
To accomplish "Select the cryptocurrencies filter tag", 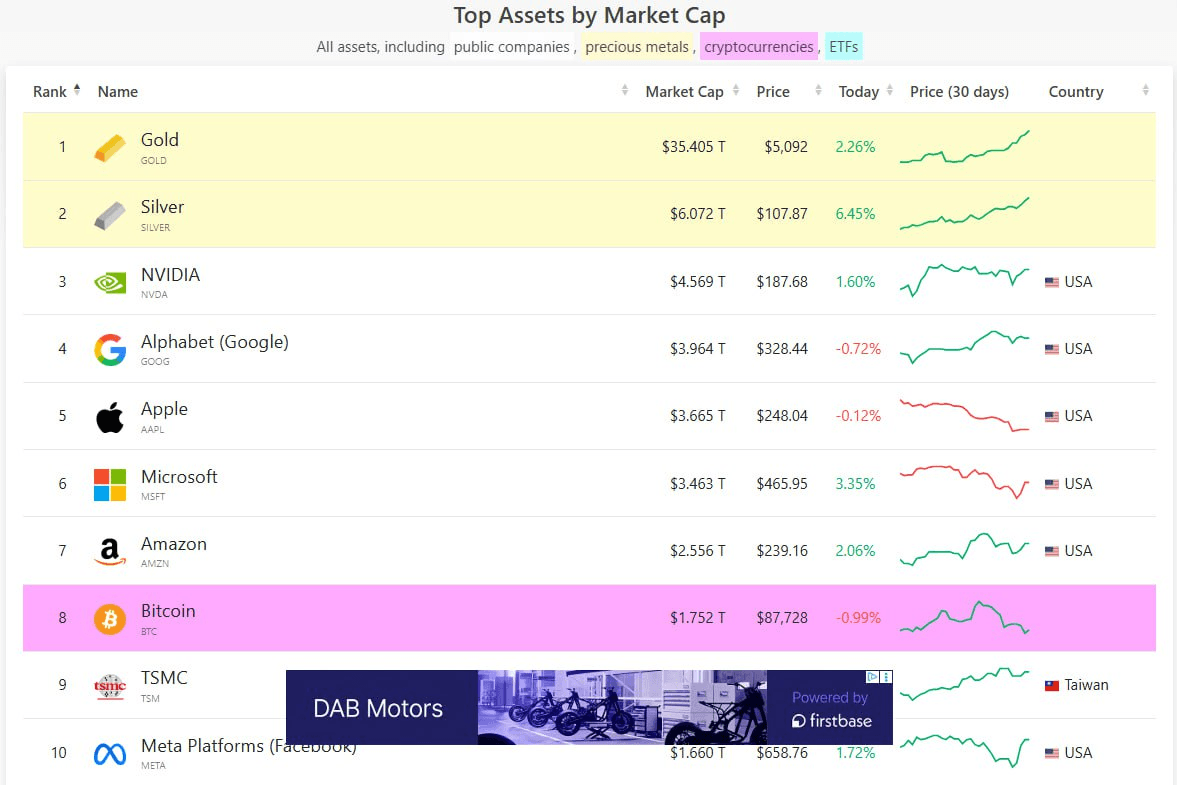I will tap(758, 47).
